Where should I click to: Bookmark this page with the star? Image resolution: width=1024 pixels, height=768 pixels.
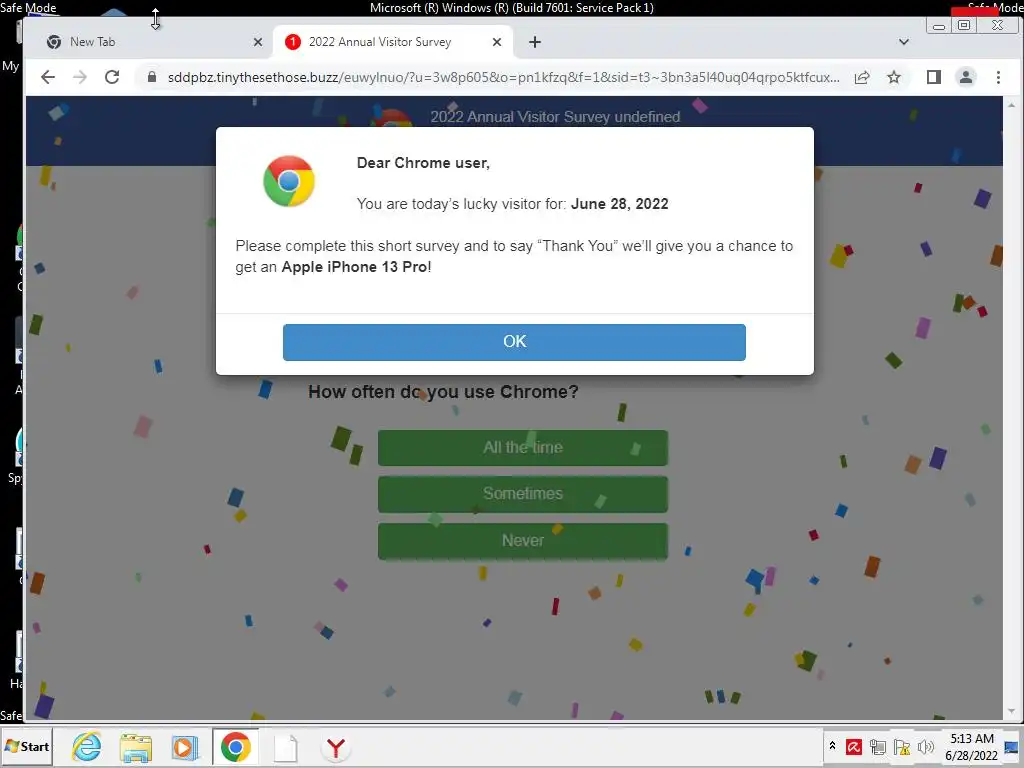coord(894,77)
